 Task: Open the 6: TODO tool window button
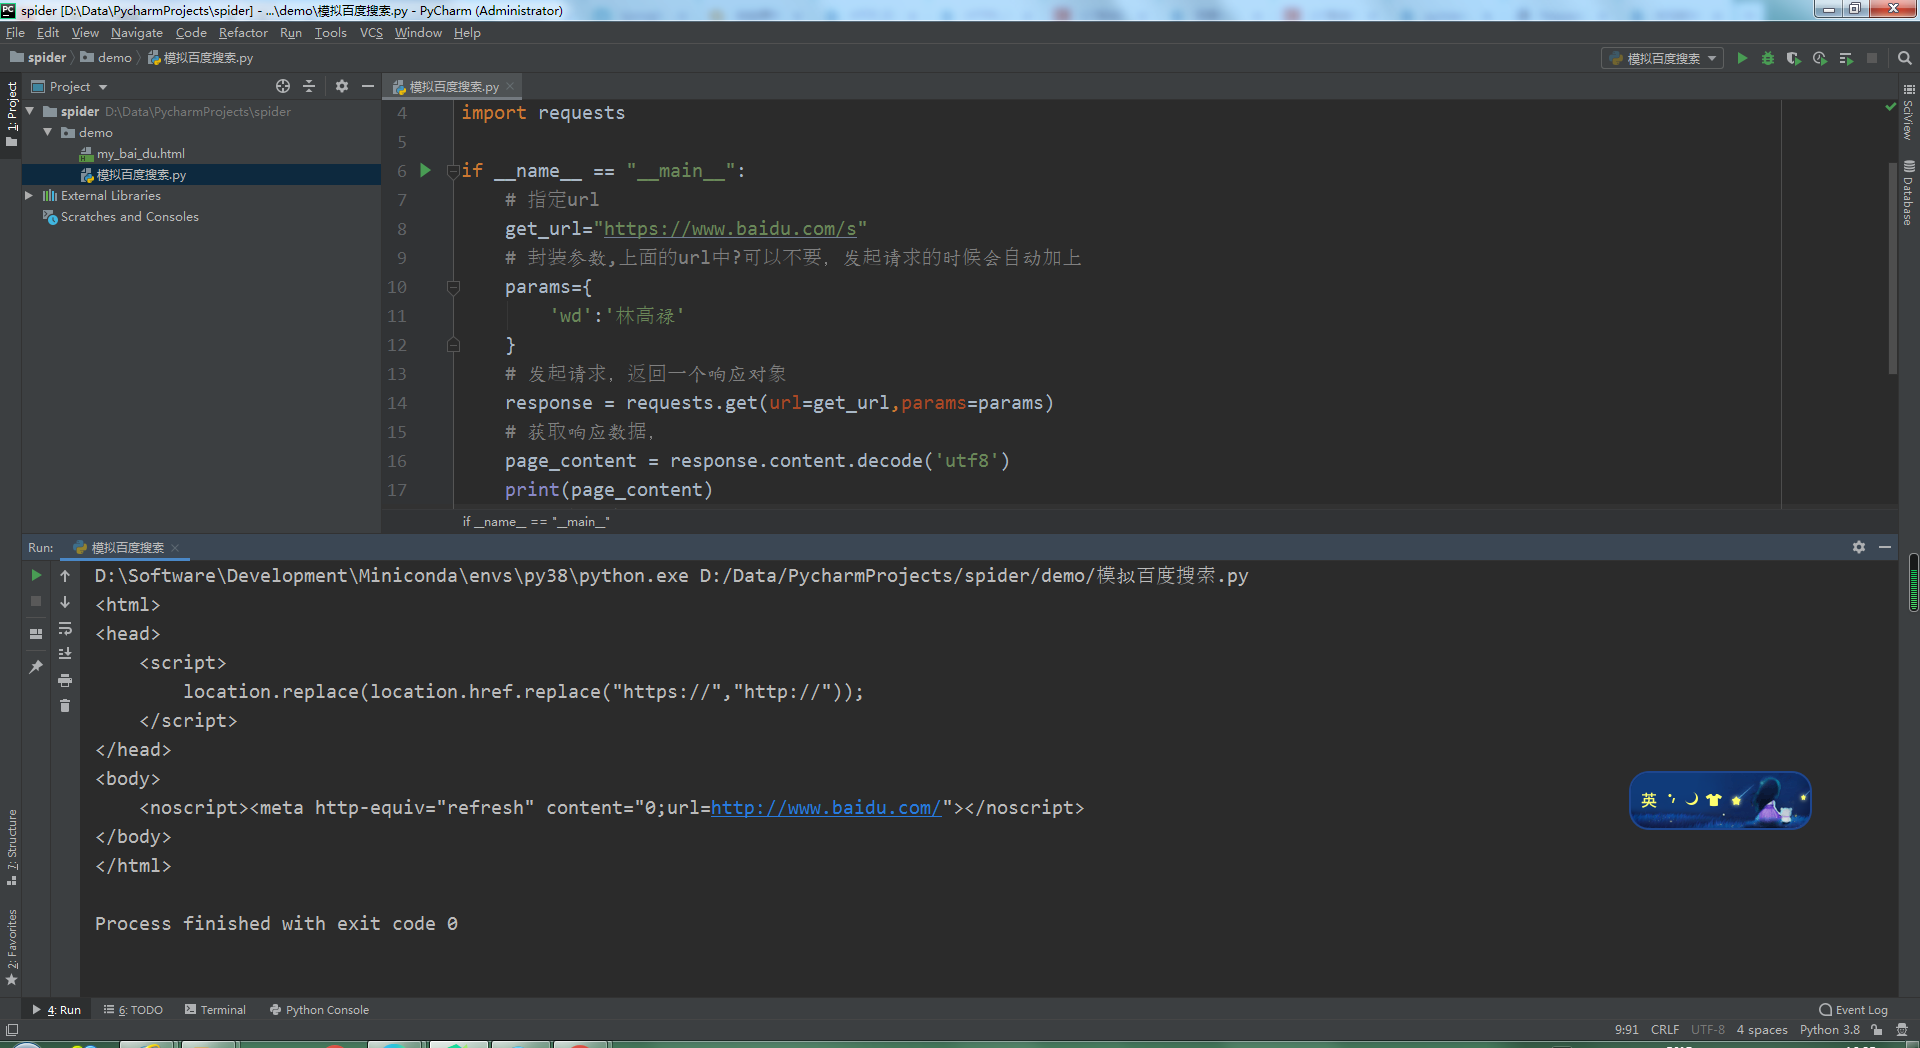[133, 1010]
